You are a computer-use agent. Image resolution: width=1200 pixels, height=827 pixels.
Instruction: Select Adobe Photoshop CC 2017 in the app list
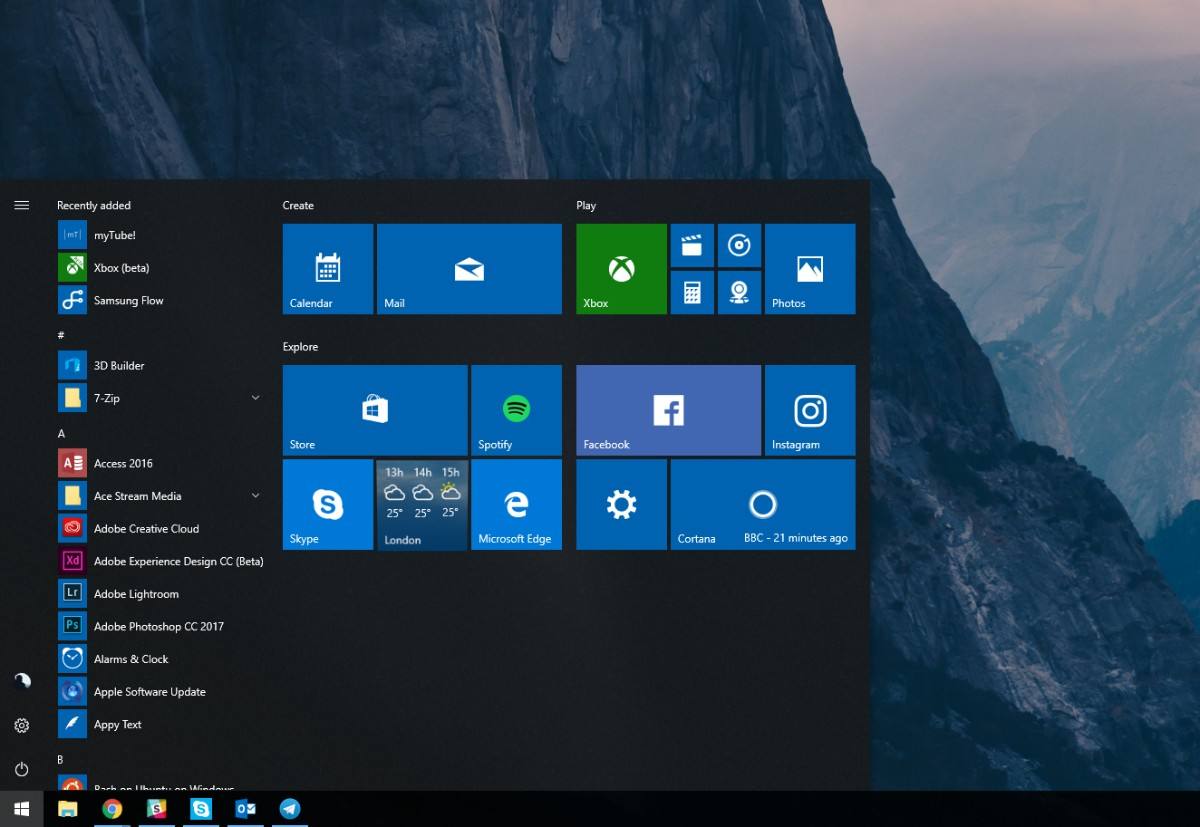pos(159,627)
